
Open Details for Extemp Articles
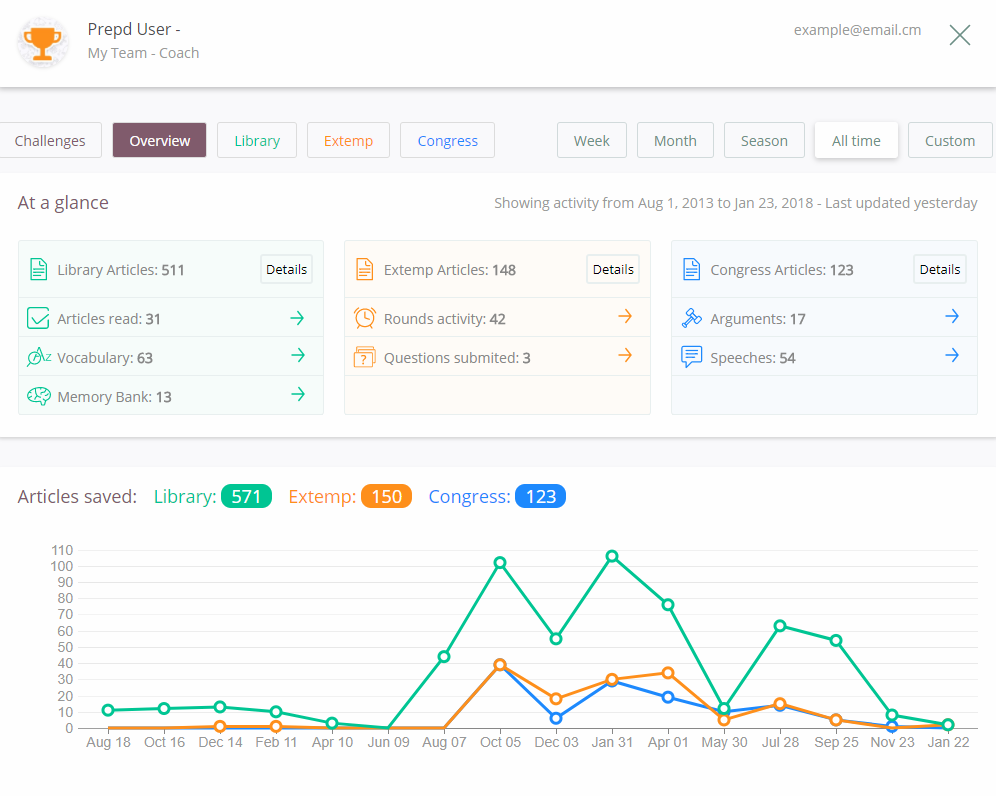coord(613,269)
